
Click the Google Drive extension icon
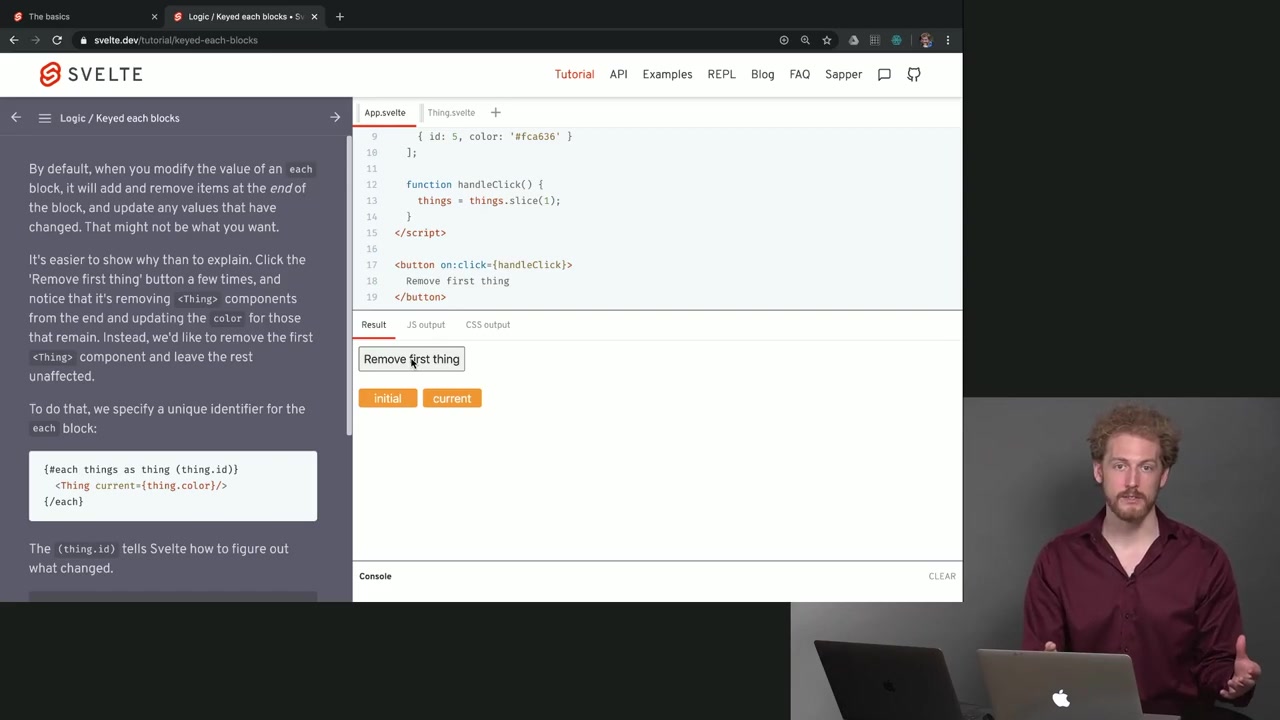pos(853,40)
